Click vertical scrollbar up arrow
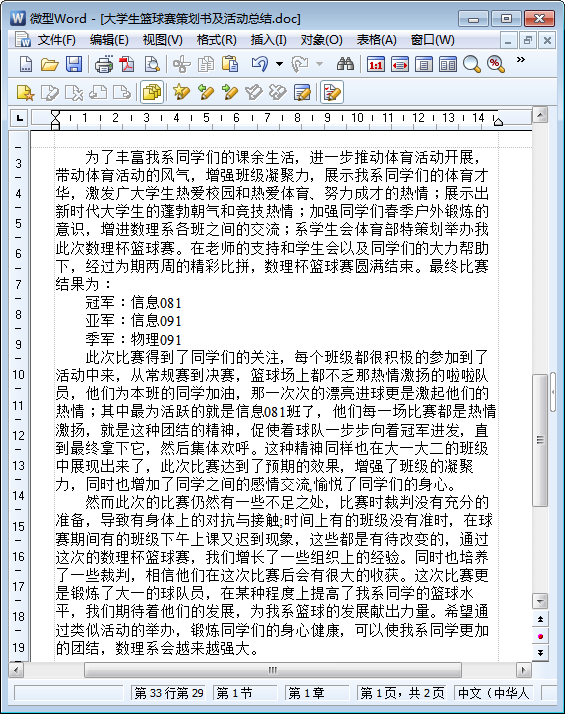Viewport: 565px width, 714px height. click(x=540, y=115)
